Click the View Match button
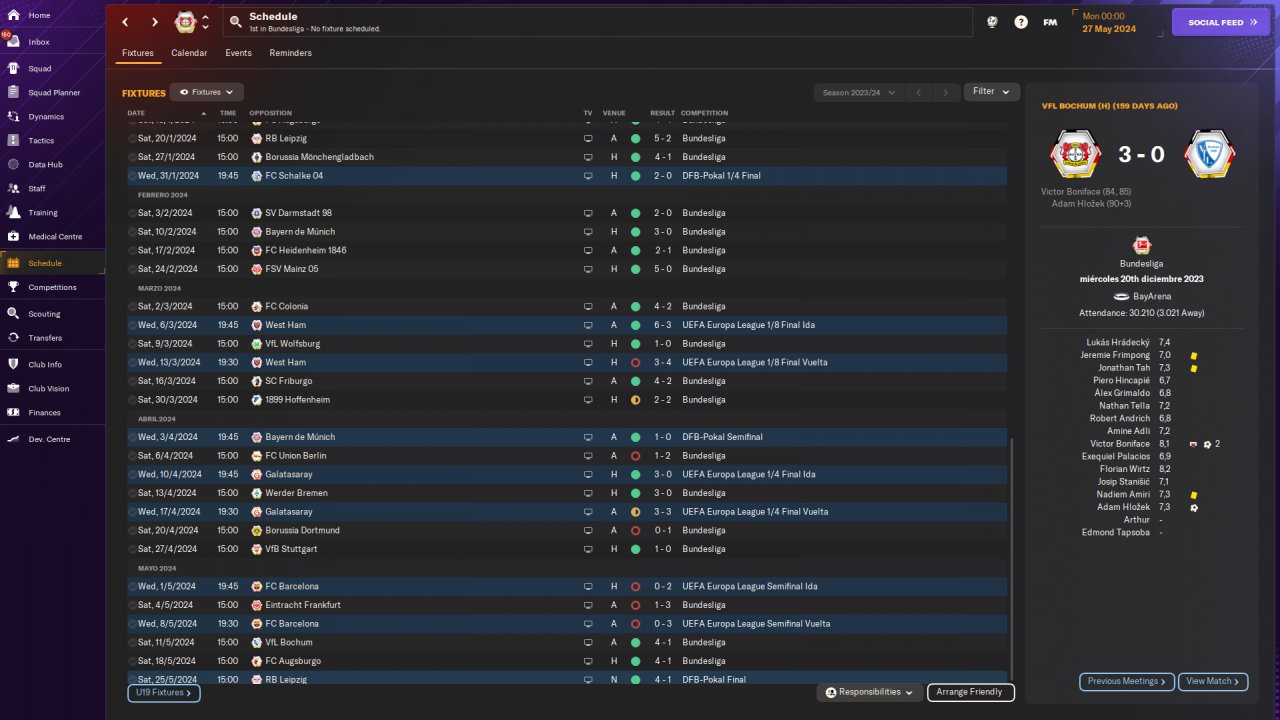The width and height of the screenshot is (1280, 720). [x=1213, y=681]
